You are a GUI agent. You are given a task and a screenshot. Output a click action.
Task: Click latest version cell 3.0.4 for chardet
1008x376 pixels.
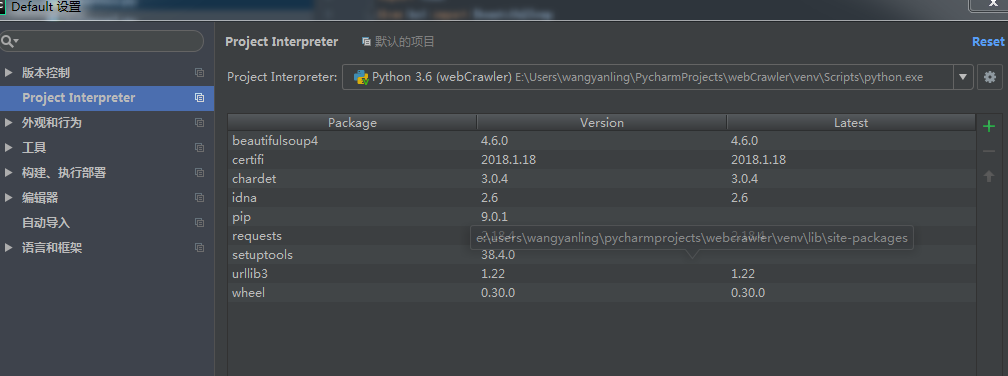click(744, 179)
